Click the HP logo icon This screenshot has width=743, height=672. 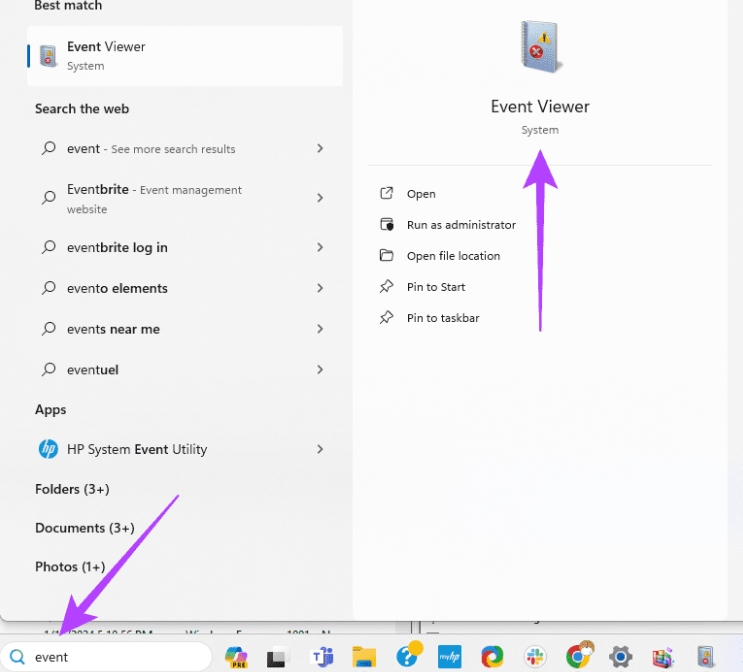(48, 449)
